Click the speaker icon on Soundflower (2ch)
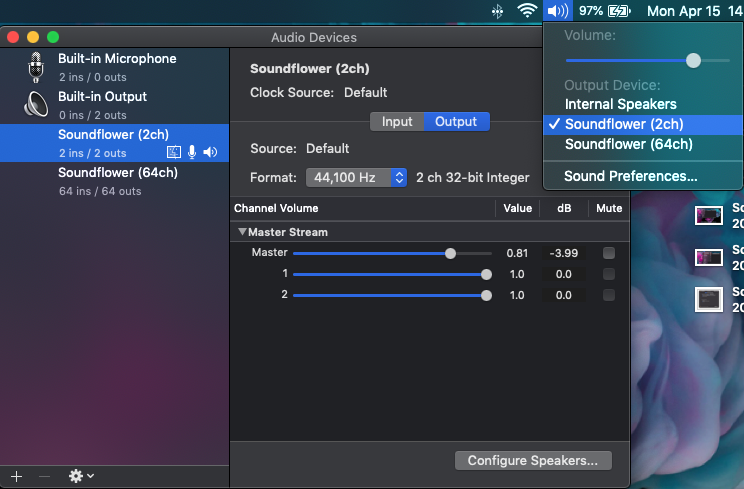 coord(210,153)
